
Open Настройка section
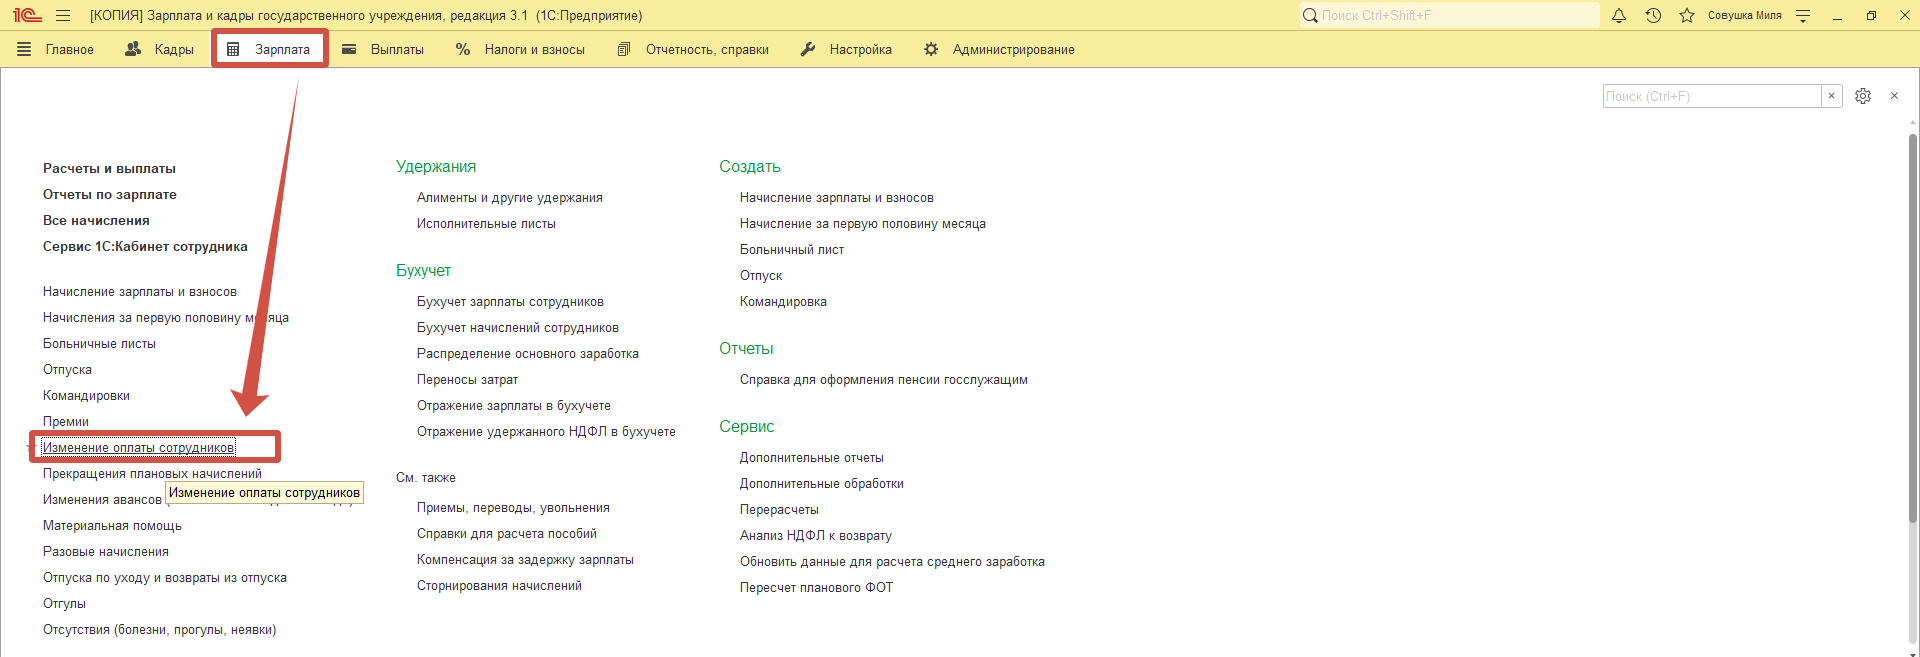click(x=847, y=49)
